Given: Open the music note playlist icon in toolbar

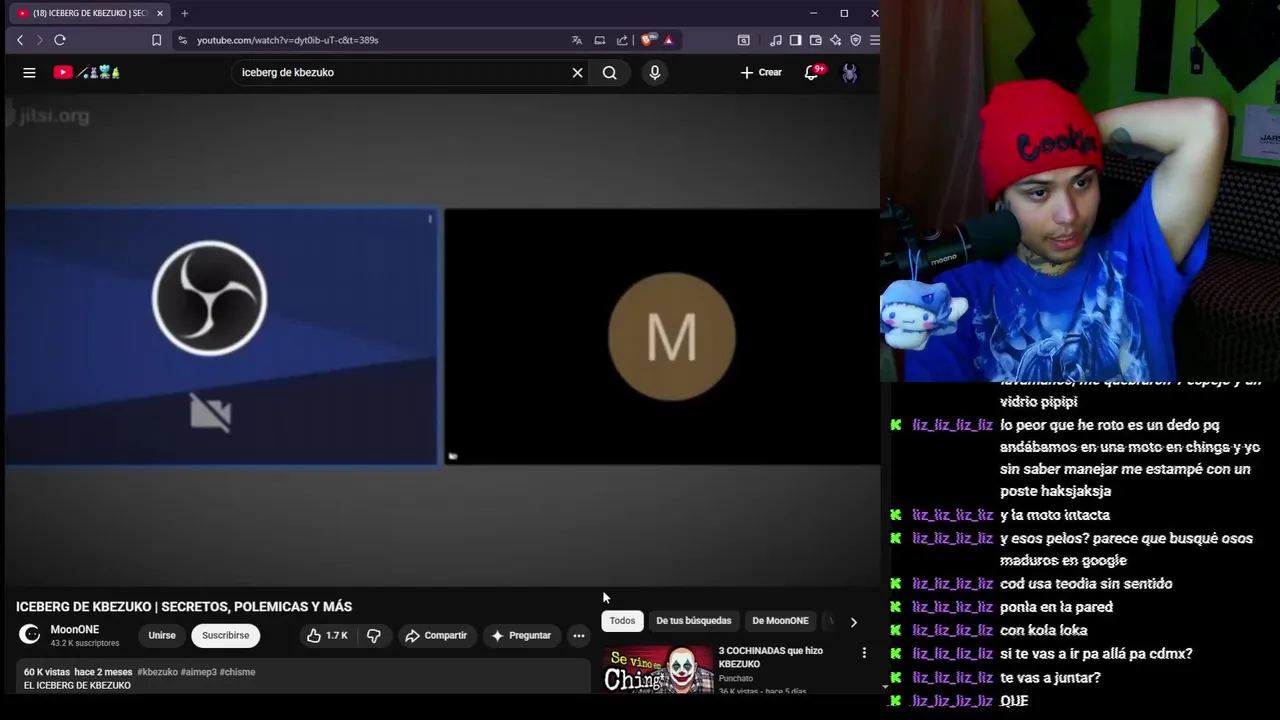Looking at the screenshot, I should click(776, 40).
